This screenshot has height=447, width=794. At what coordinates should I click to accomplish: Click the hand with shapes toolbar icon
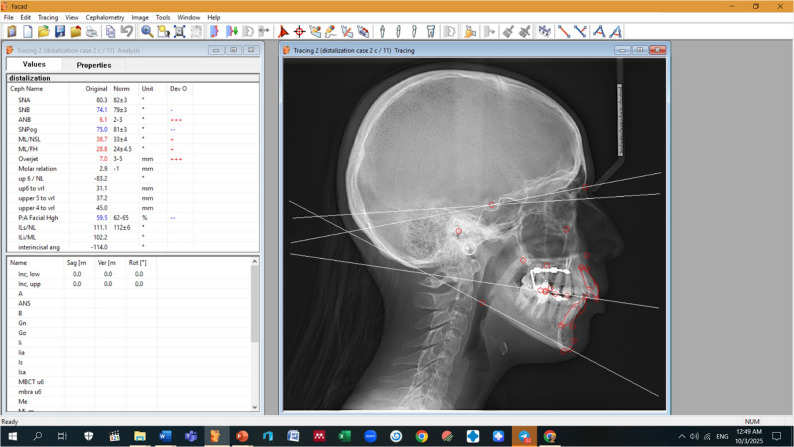point(470,31)
